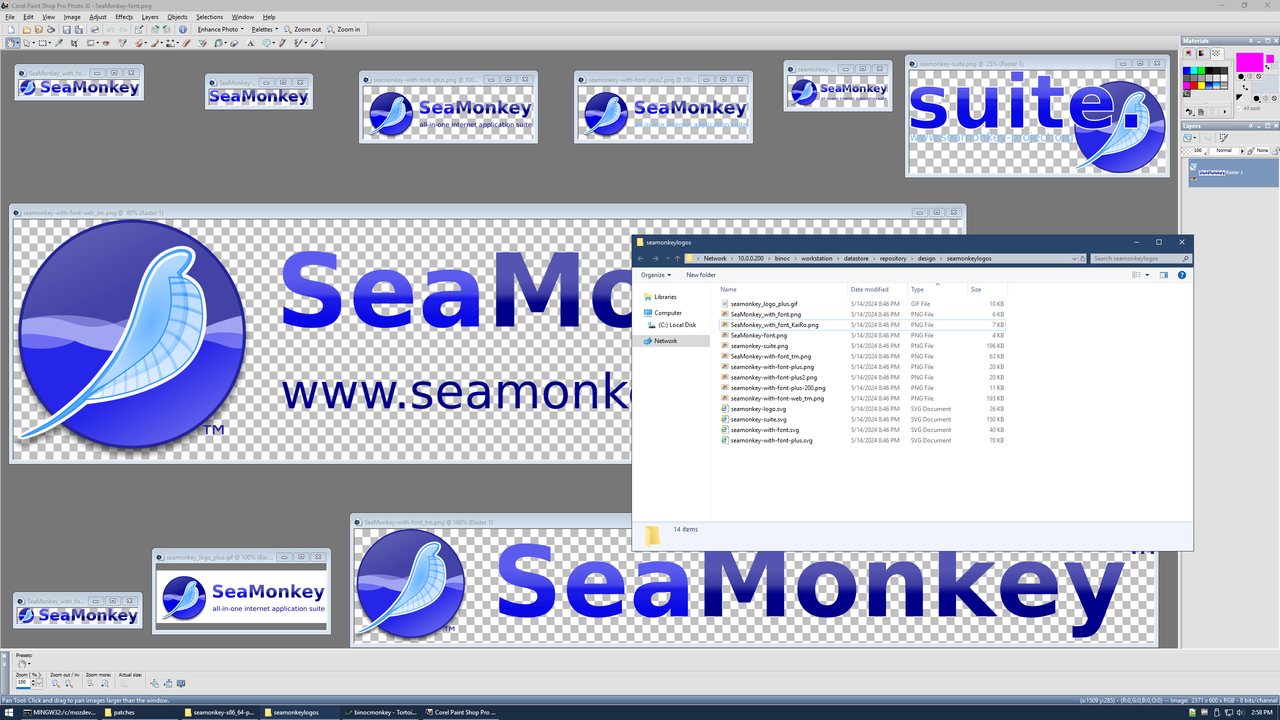Open the address bar history dropdown in Explorer
Viewport: 1280px width, 720px height.
(x=1075, y=258)
